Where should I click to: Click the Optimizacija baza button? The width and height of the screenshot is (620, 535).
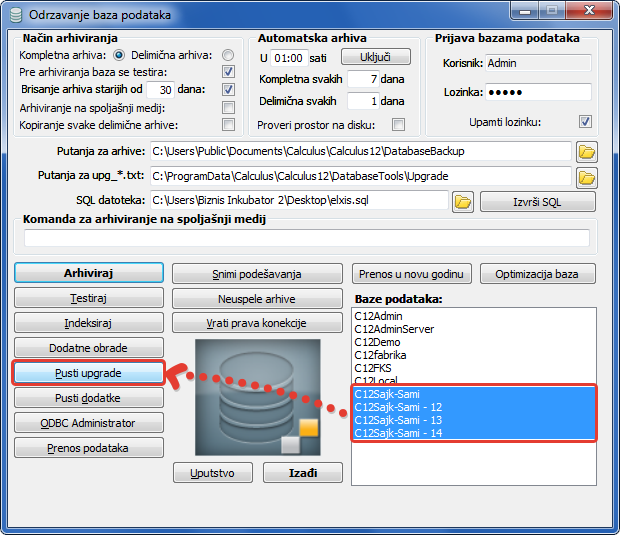click(x=537, y=274)
